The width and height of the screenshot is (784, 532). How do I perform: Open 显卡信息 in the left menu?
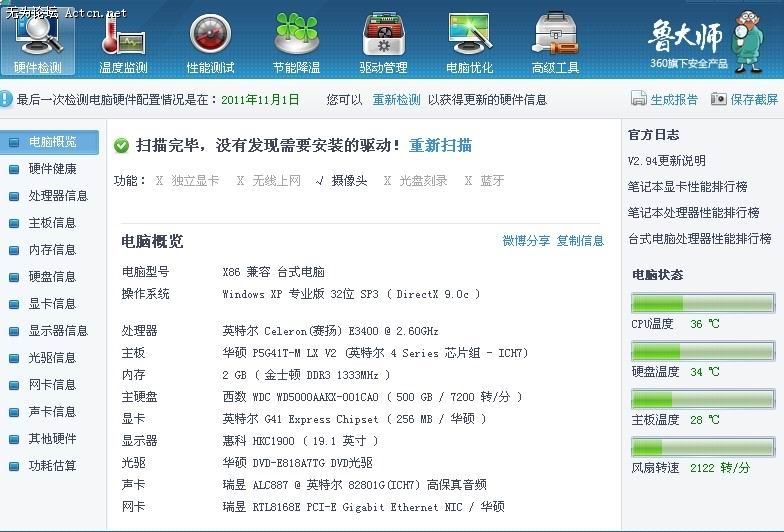click(52, 304)
